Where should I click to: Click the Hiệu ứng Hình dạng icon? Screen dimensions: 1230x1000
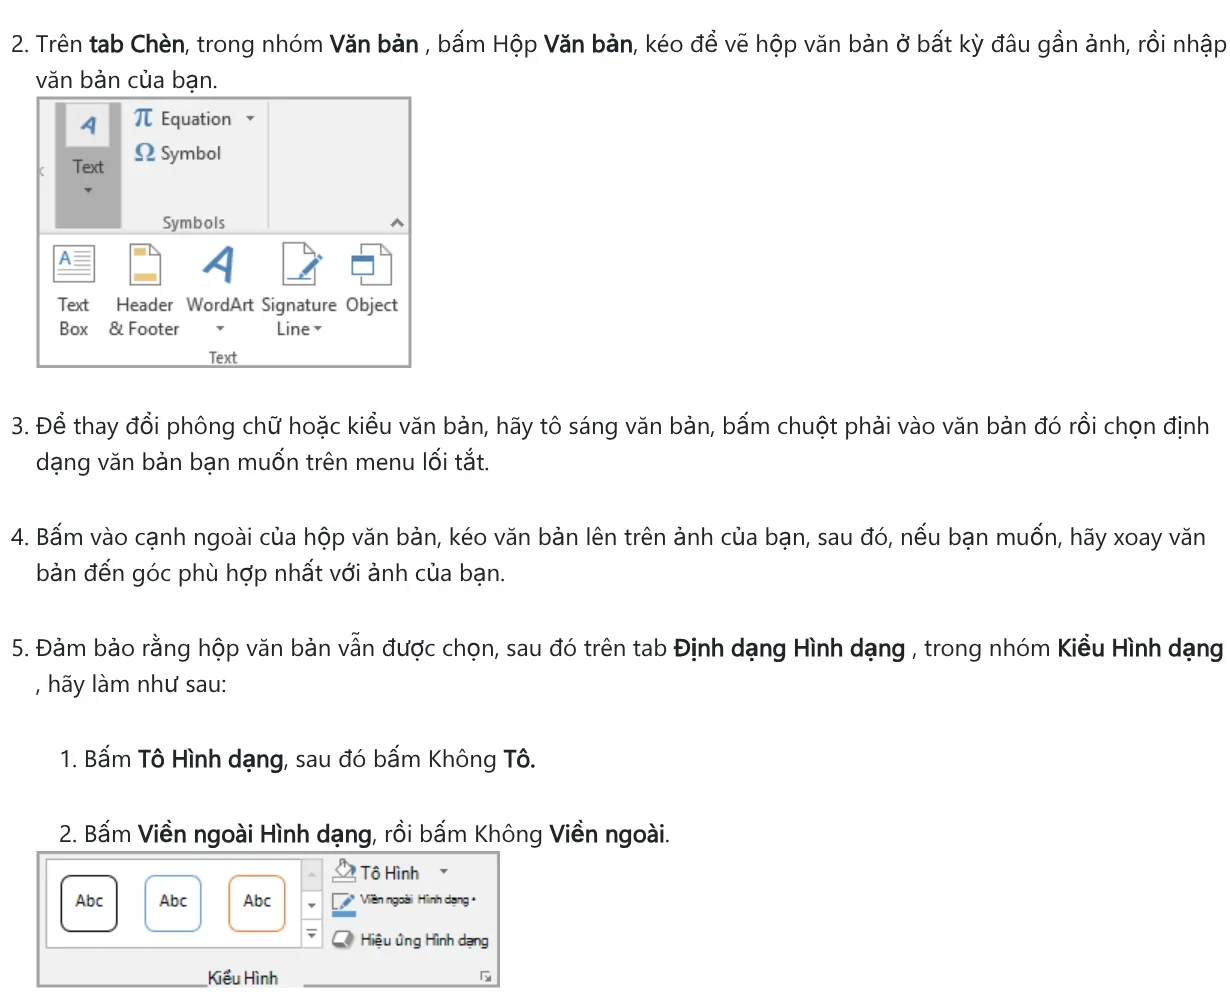(x=344, y=939)
